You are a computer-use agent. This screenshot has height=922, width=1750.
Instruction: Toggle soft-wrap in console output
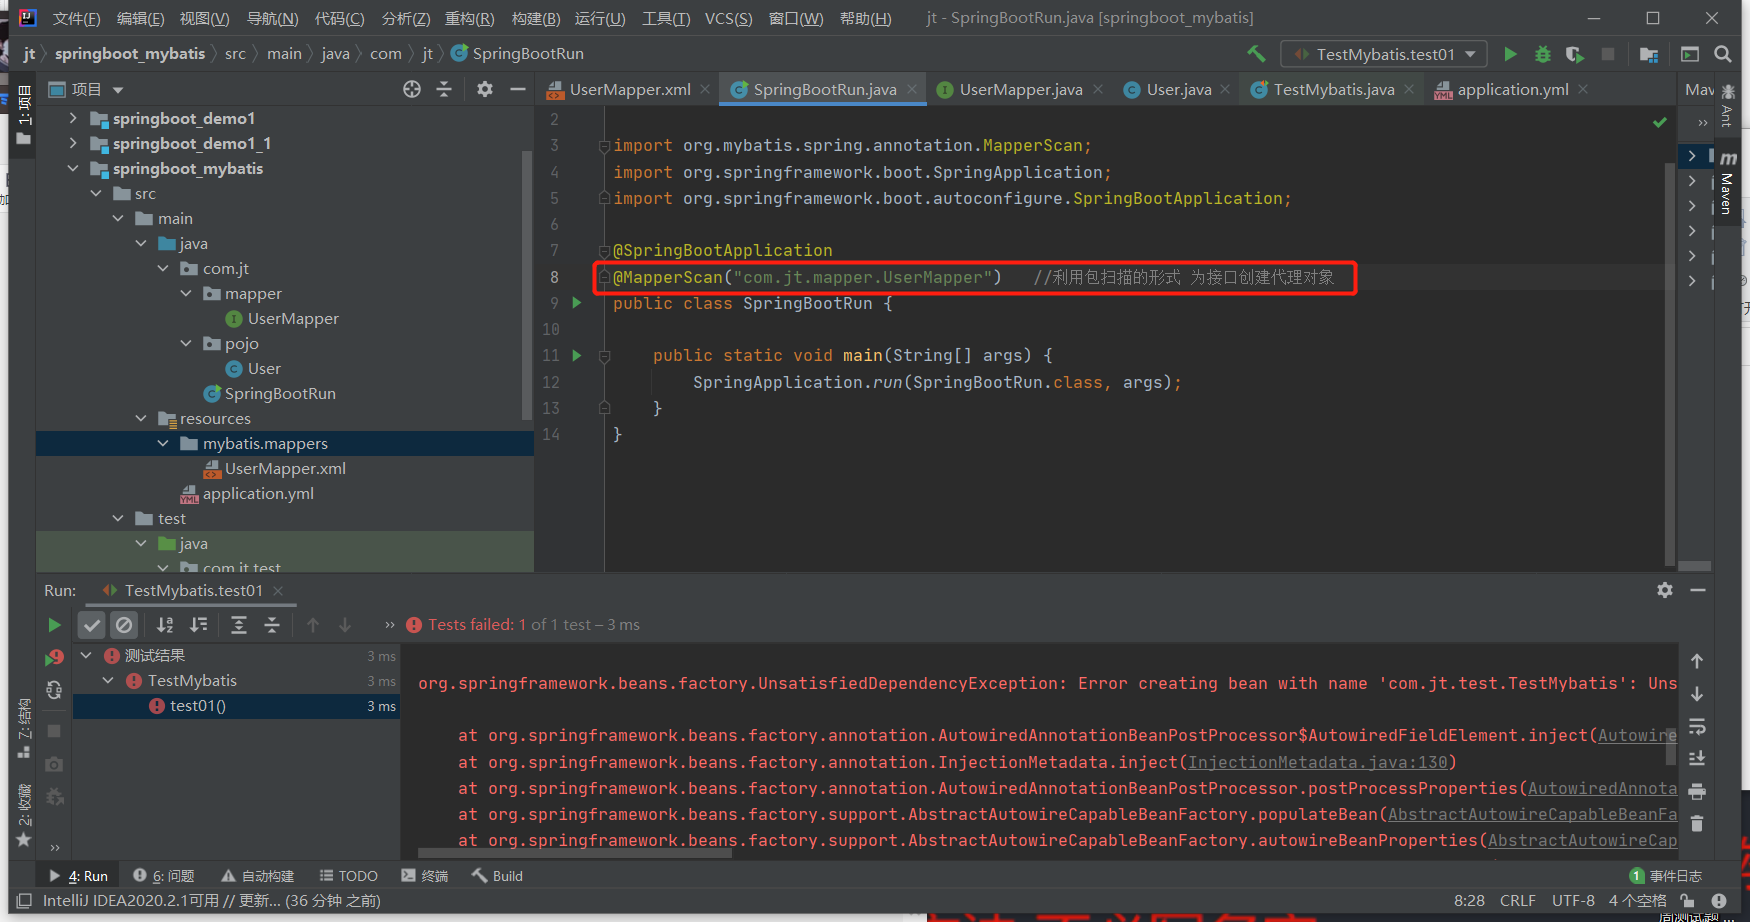click(1697, 726)
